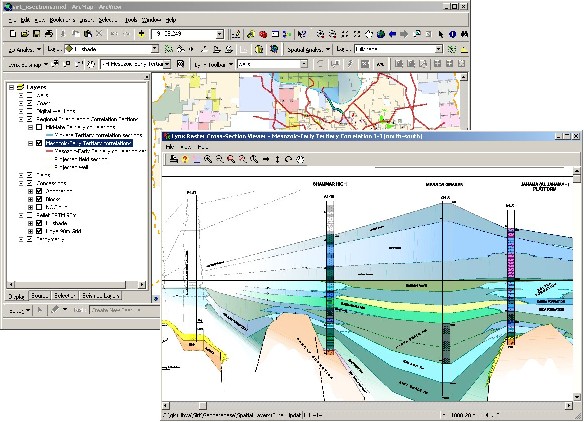
Task: Open the 3D Analyst Layer dropdown showing hillshade
Action: [155, 49]
